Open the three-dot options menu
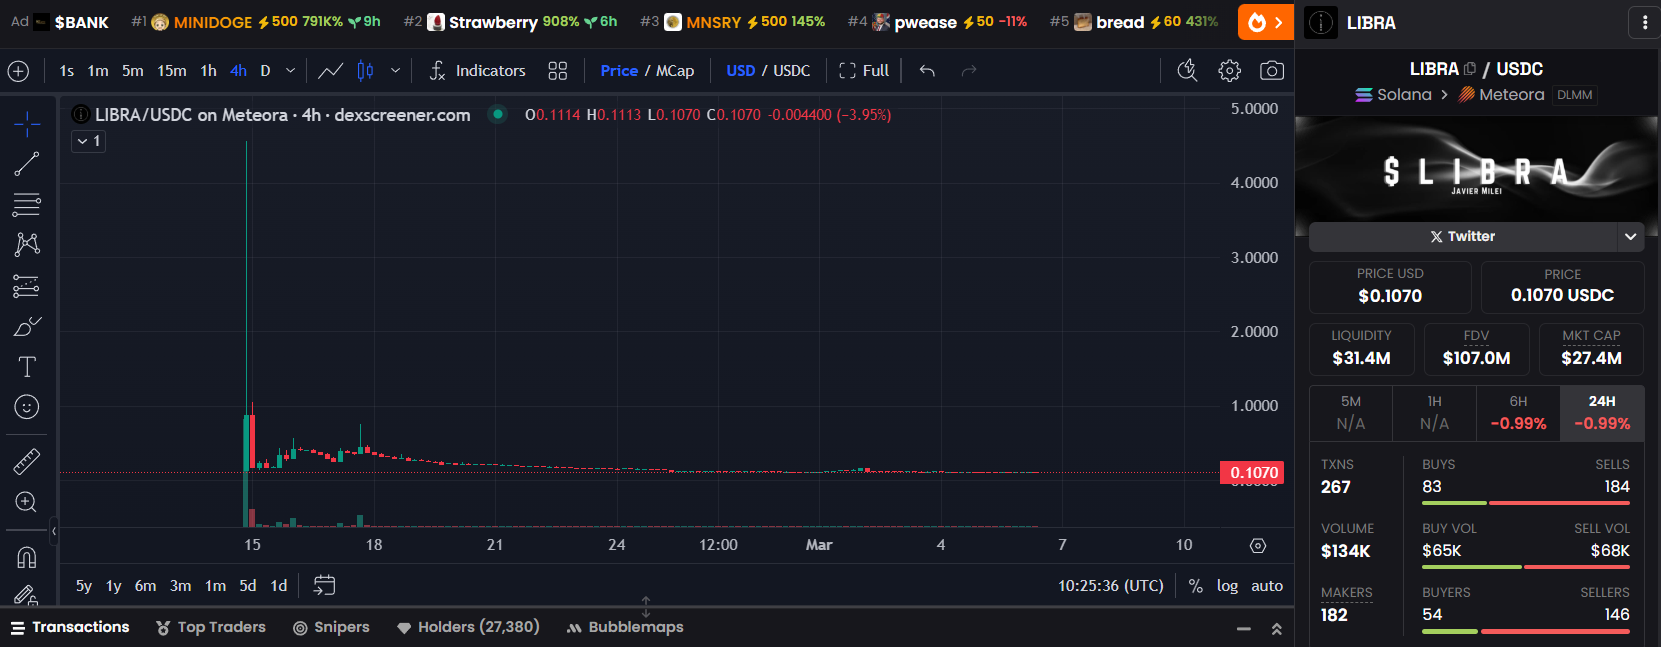 tap(1645, 22)
